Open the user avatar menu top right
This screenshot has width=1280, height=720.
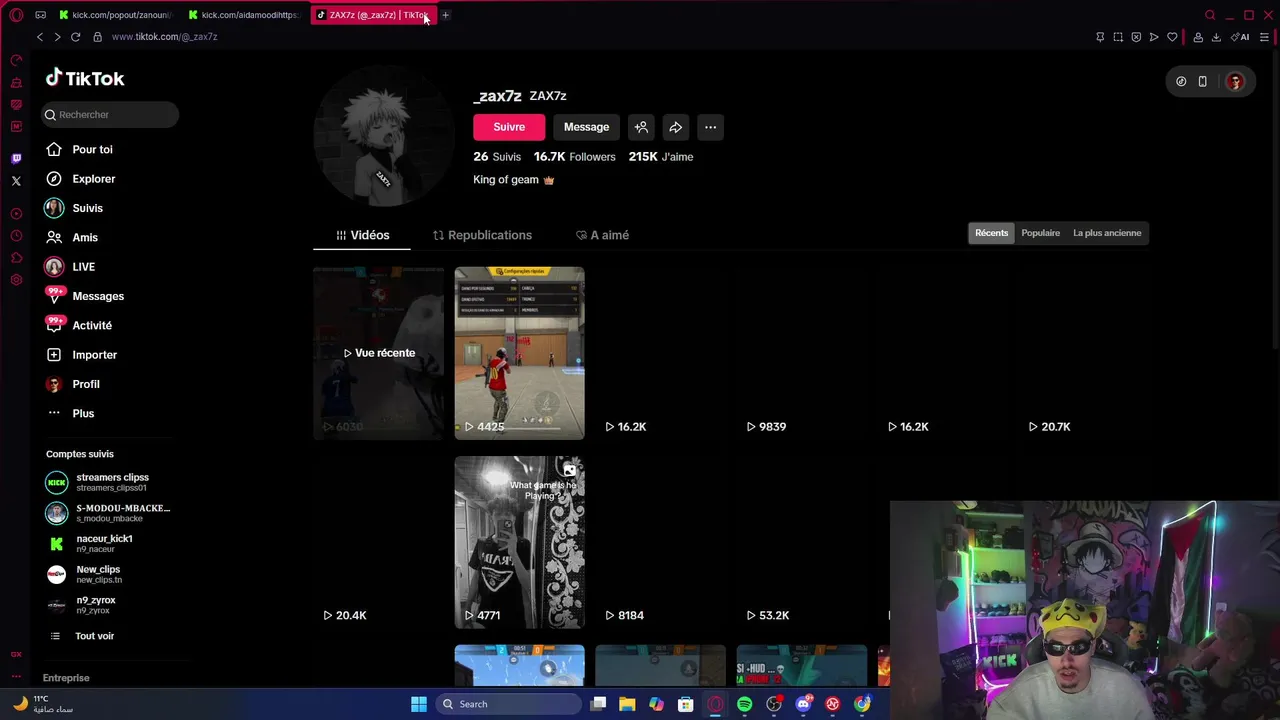point(1235,82)
